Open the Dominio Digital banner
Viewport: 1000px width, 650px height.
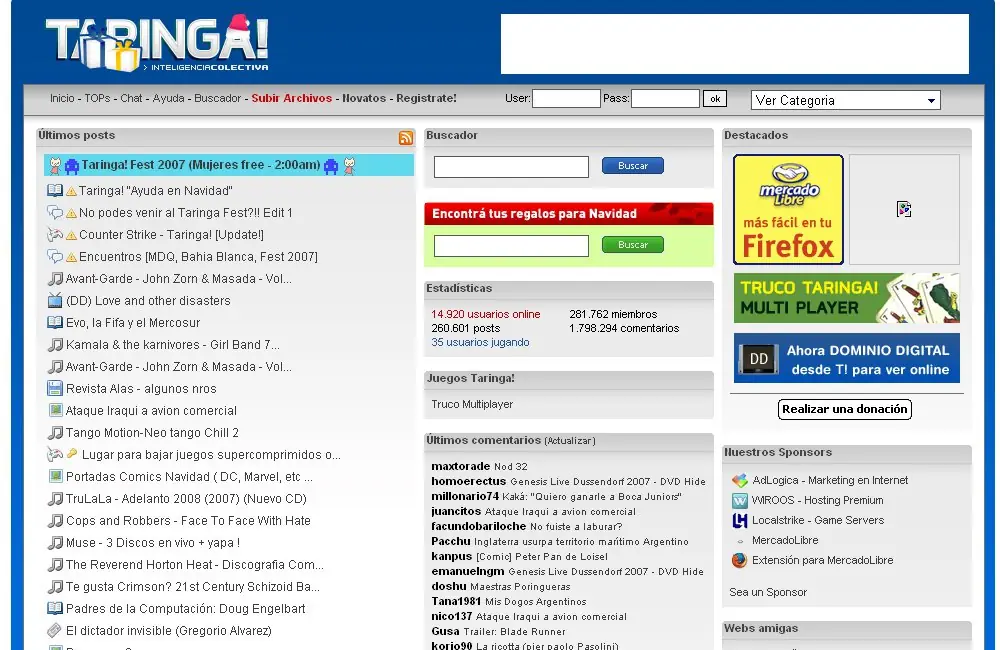847,358
